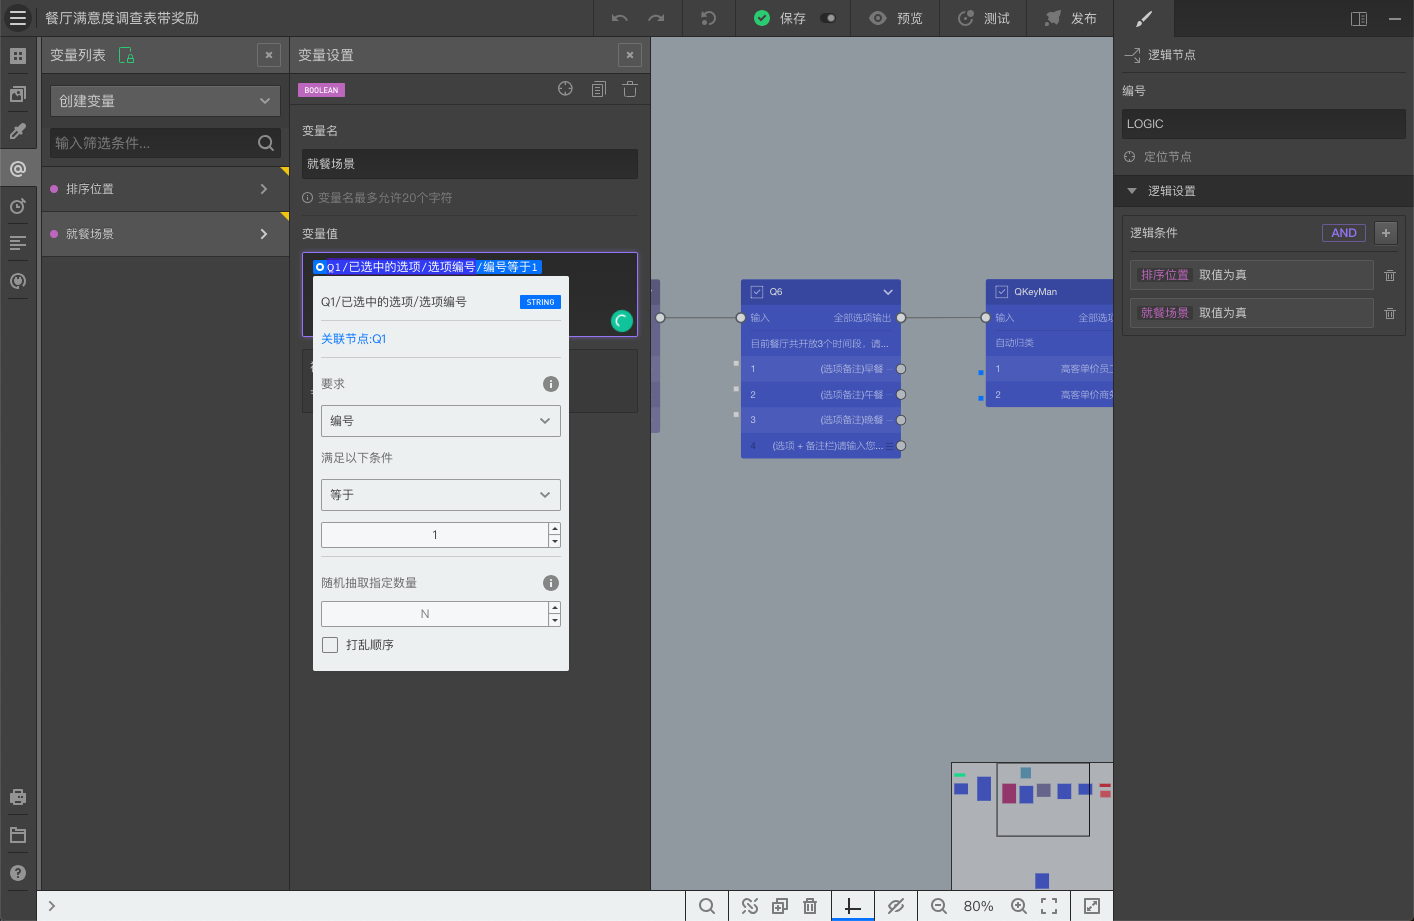Click the expand fullscreen icon

coord(1092,906)
